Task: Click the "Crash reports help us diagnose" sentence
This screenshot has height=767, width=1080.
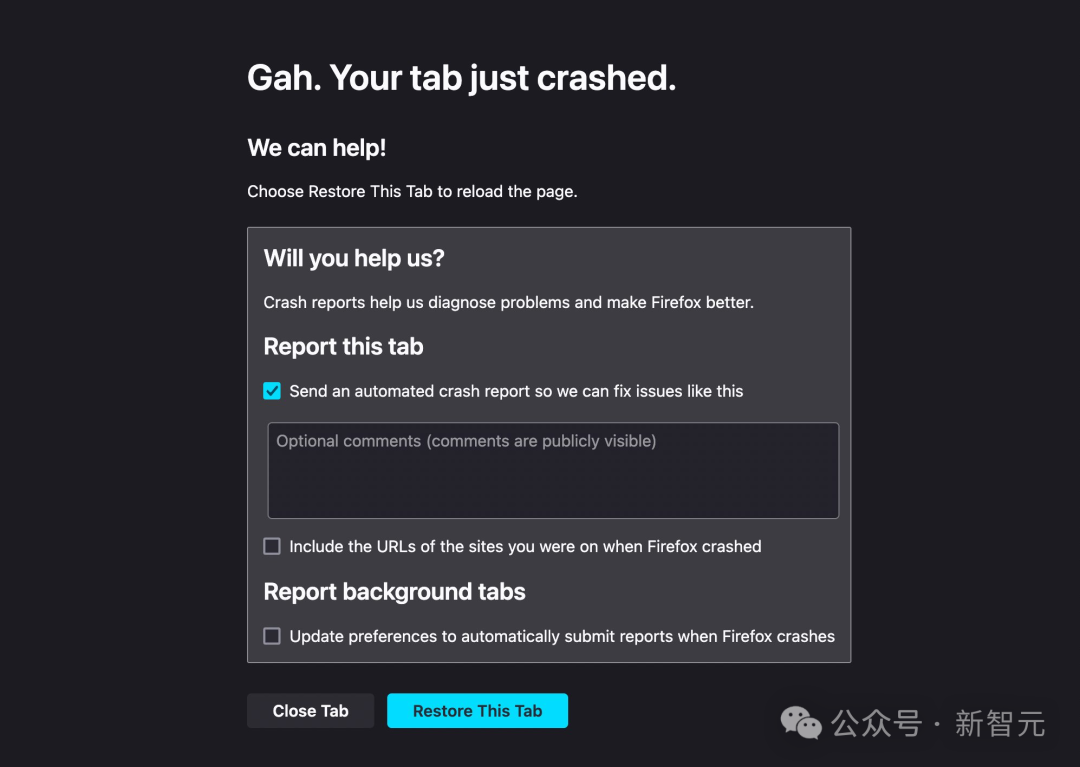Action: 508,302
